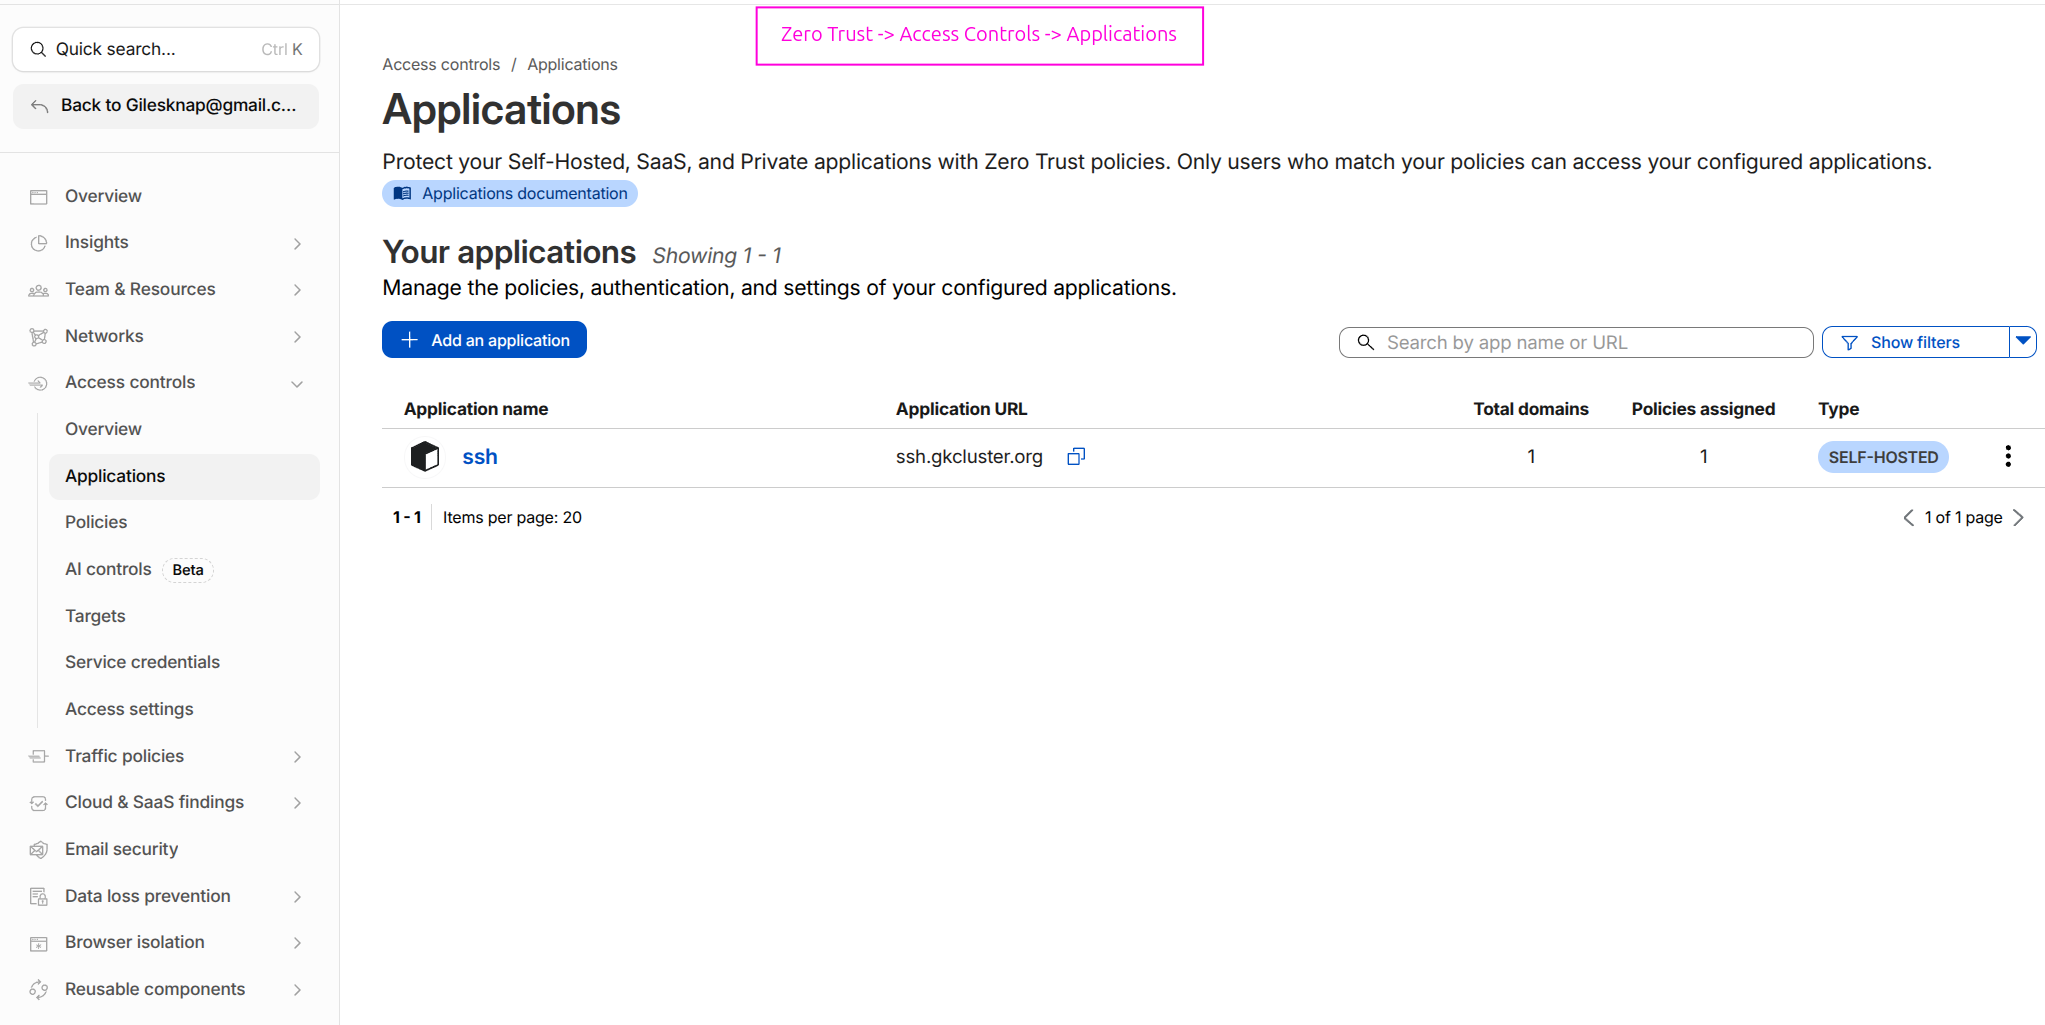This screenshot has height=1025, width=2045.
Task: Open the three-dot menu for ssh app
Action: (2007, 456)
